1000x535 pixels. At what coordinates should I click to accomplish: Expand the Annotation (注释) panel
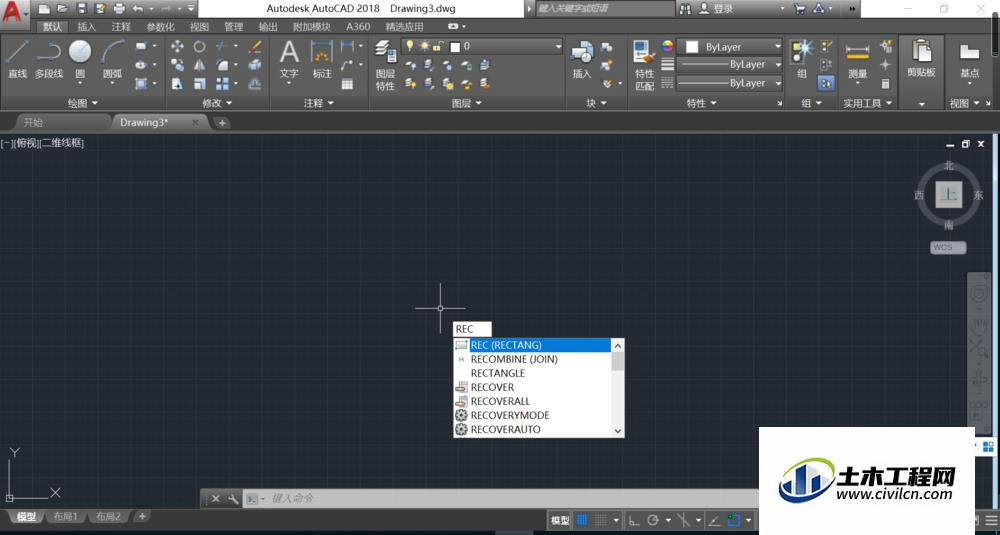[319, 103]
